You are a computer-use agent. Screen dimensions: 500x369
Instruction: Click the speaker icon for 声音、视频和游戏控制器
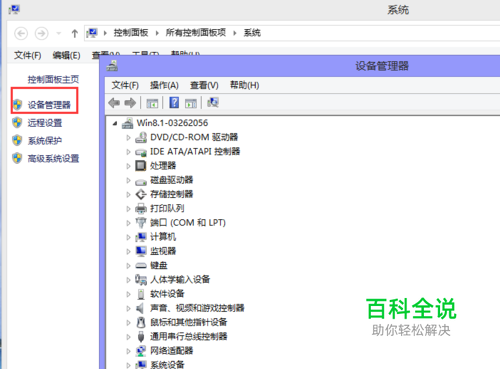point(140,308)
